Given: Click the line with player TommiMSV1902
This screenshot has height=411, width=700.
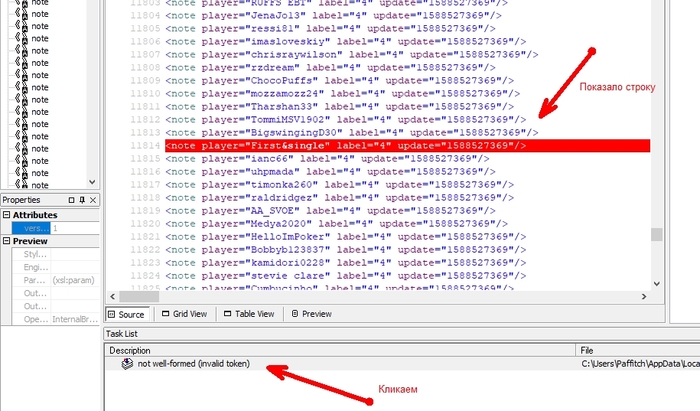Looking at the screenshot, I should click(346, 120).
